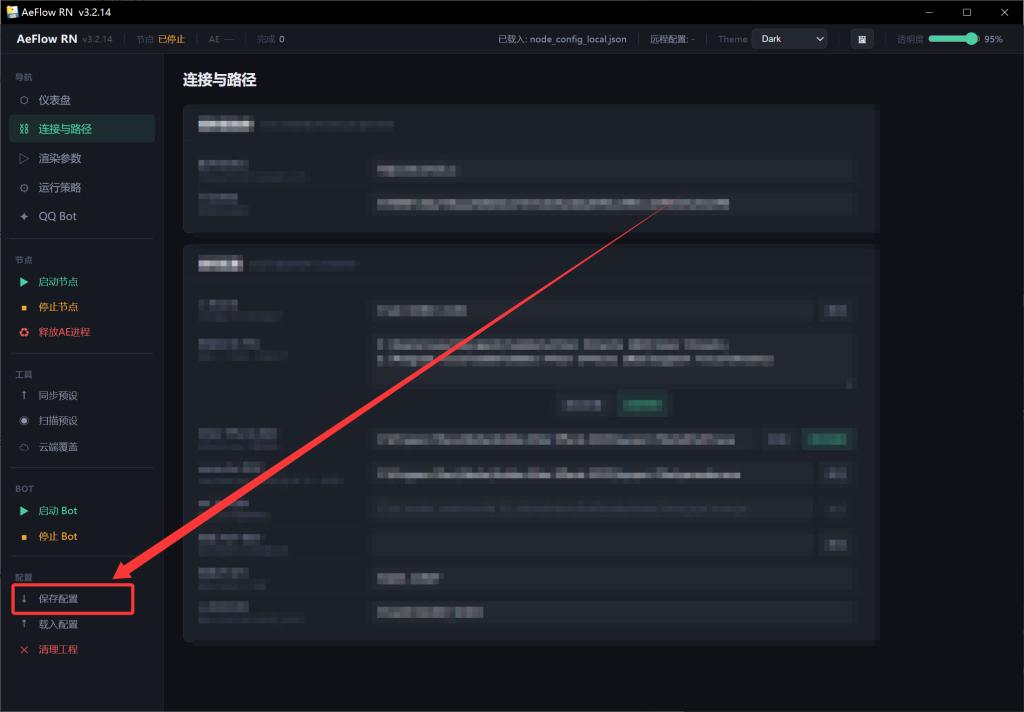Select 渲染参数 in the navigation sidebar

pos(59,158)
